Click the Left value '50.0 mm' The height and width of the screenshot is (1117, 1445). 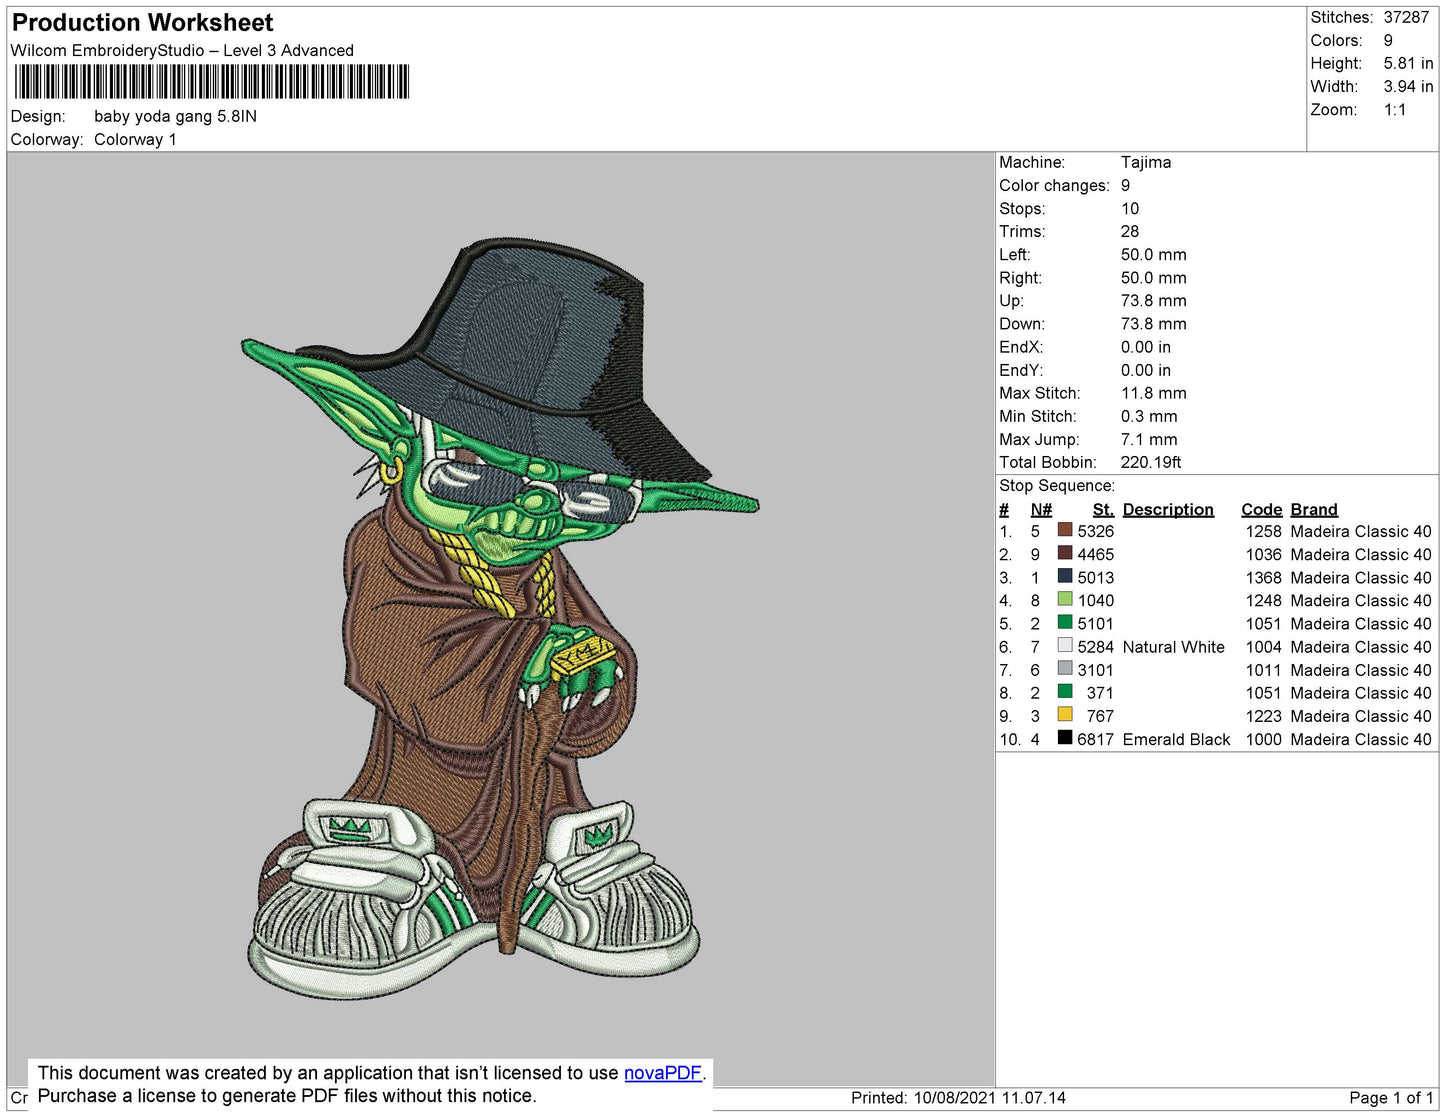point(1154,254)
